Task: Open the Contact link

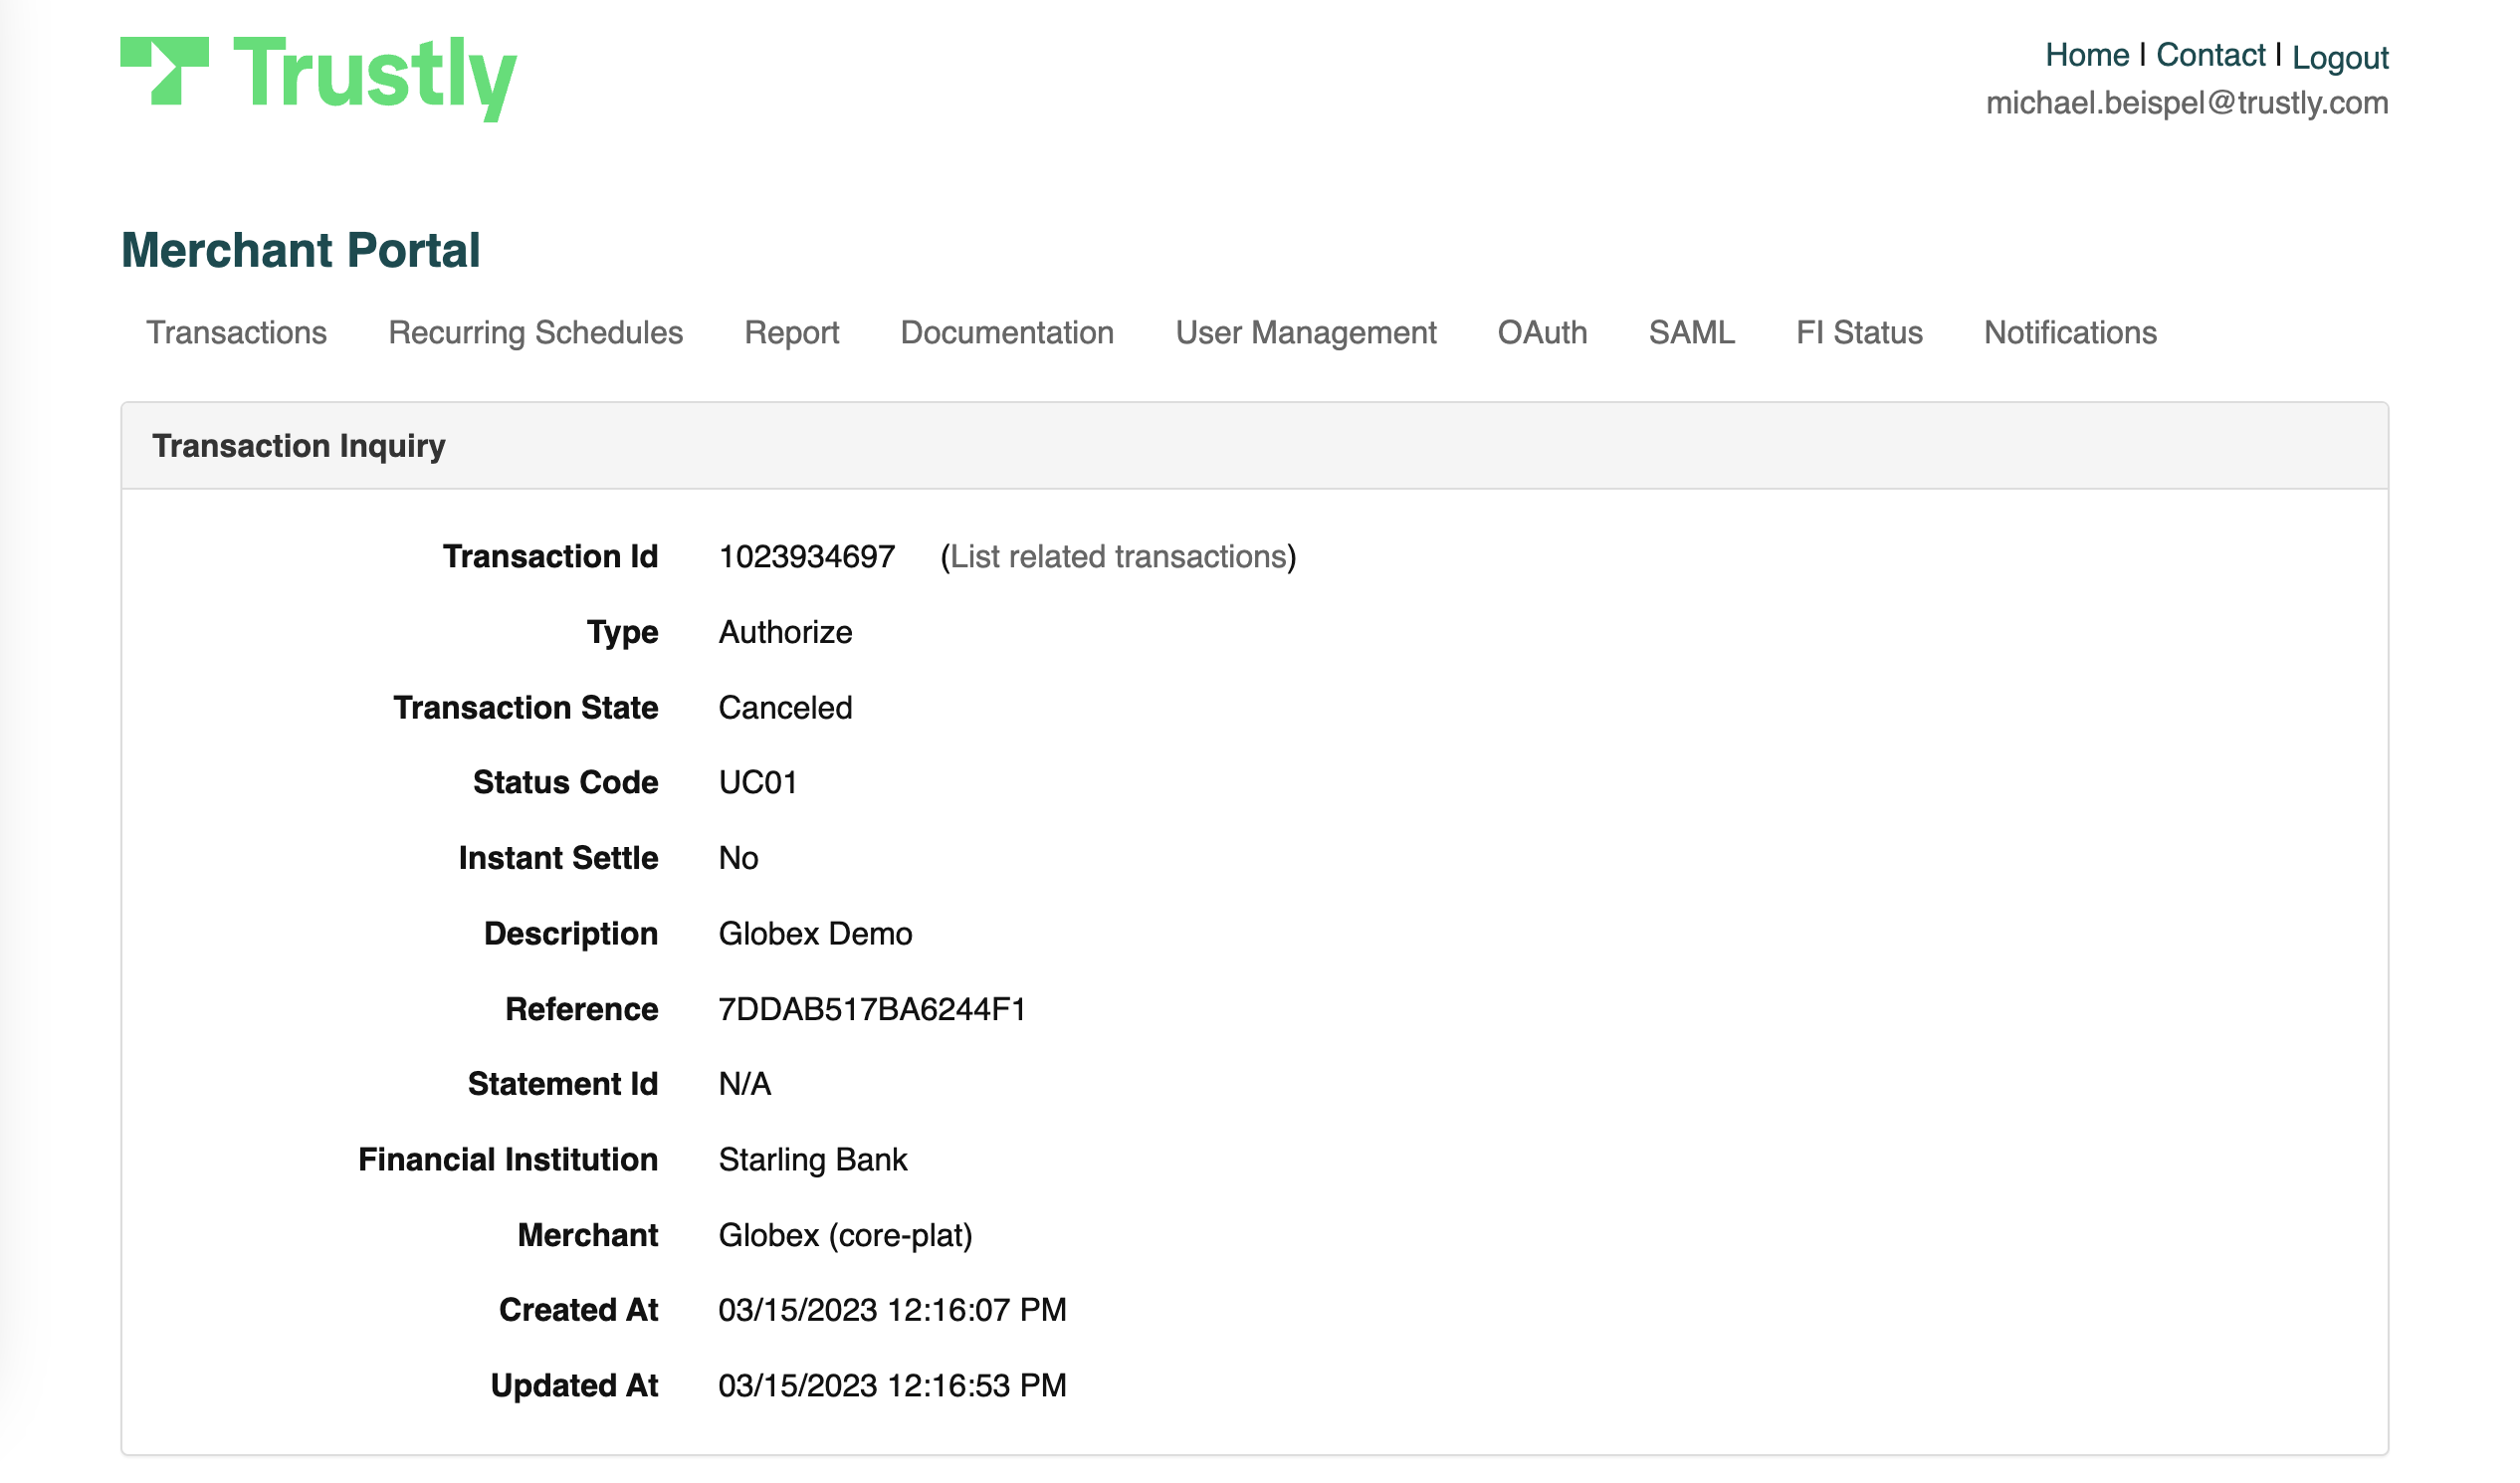Action: point(2209,55)
